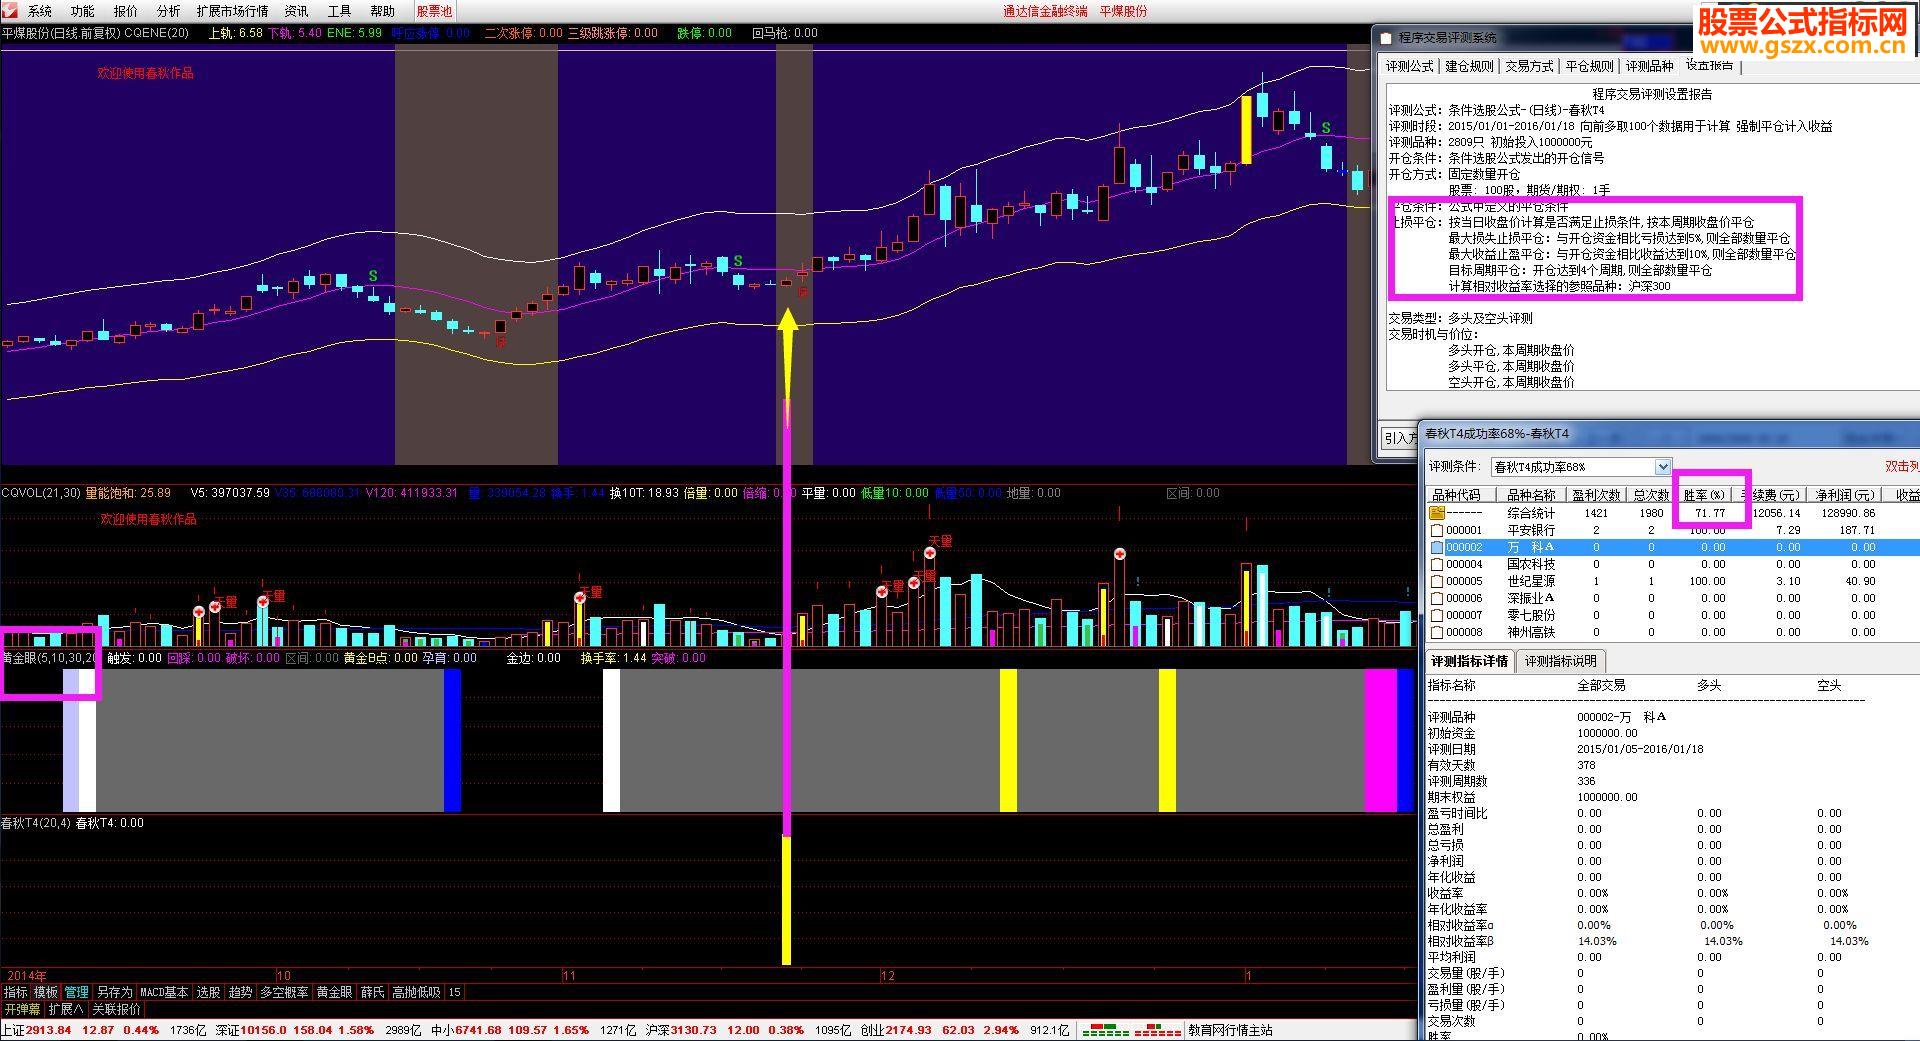Click the 综合统计 folder icon

[x=1437, y=513]
